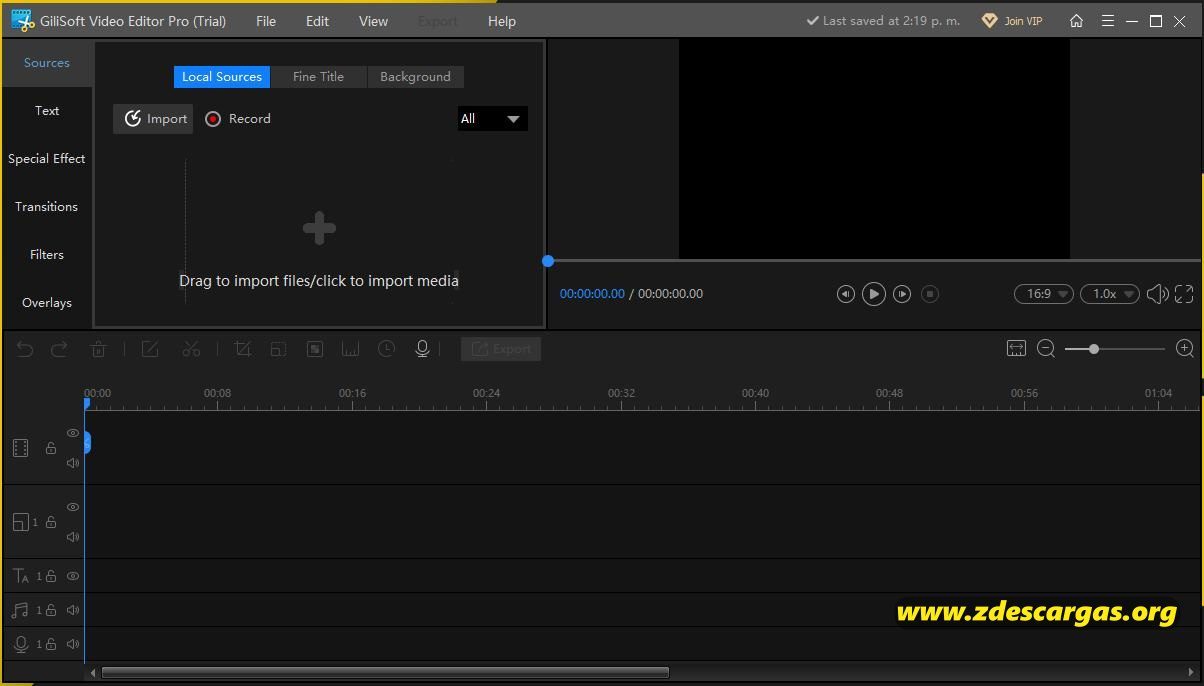Hide the picture-in-picture track eye icon
The width and height of the screenshot is (1204, 686).
coord(73,507)
